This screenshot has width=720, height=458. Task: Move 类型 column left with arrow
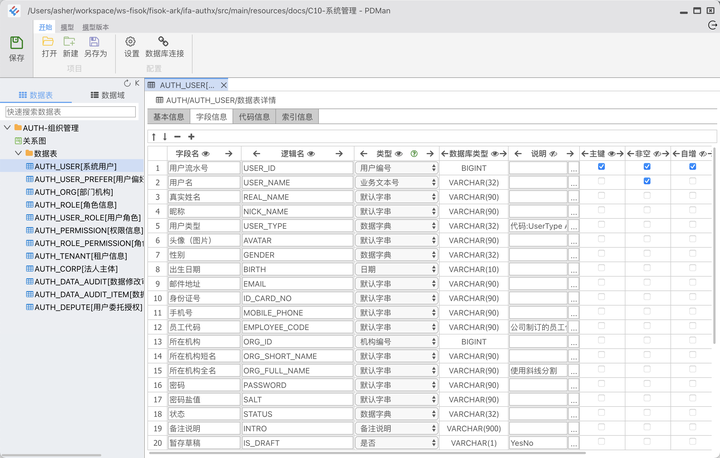(364, 153)
